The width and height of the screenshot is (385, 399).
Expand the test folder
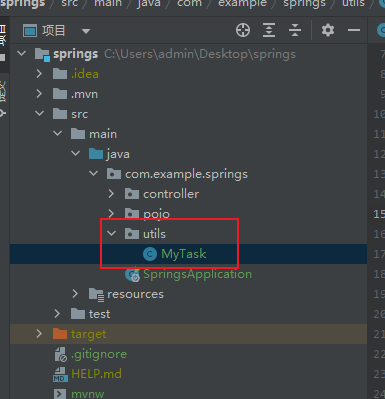pos(57,314)
